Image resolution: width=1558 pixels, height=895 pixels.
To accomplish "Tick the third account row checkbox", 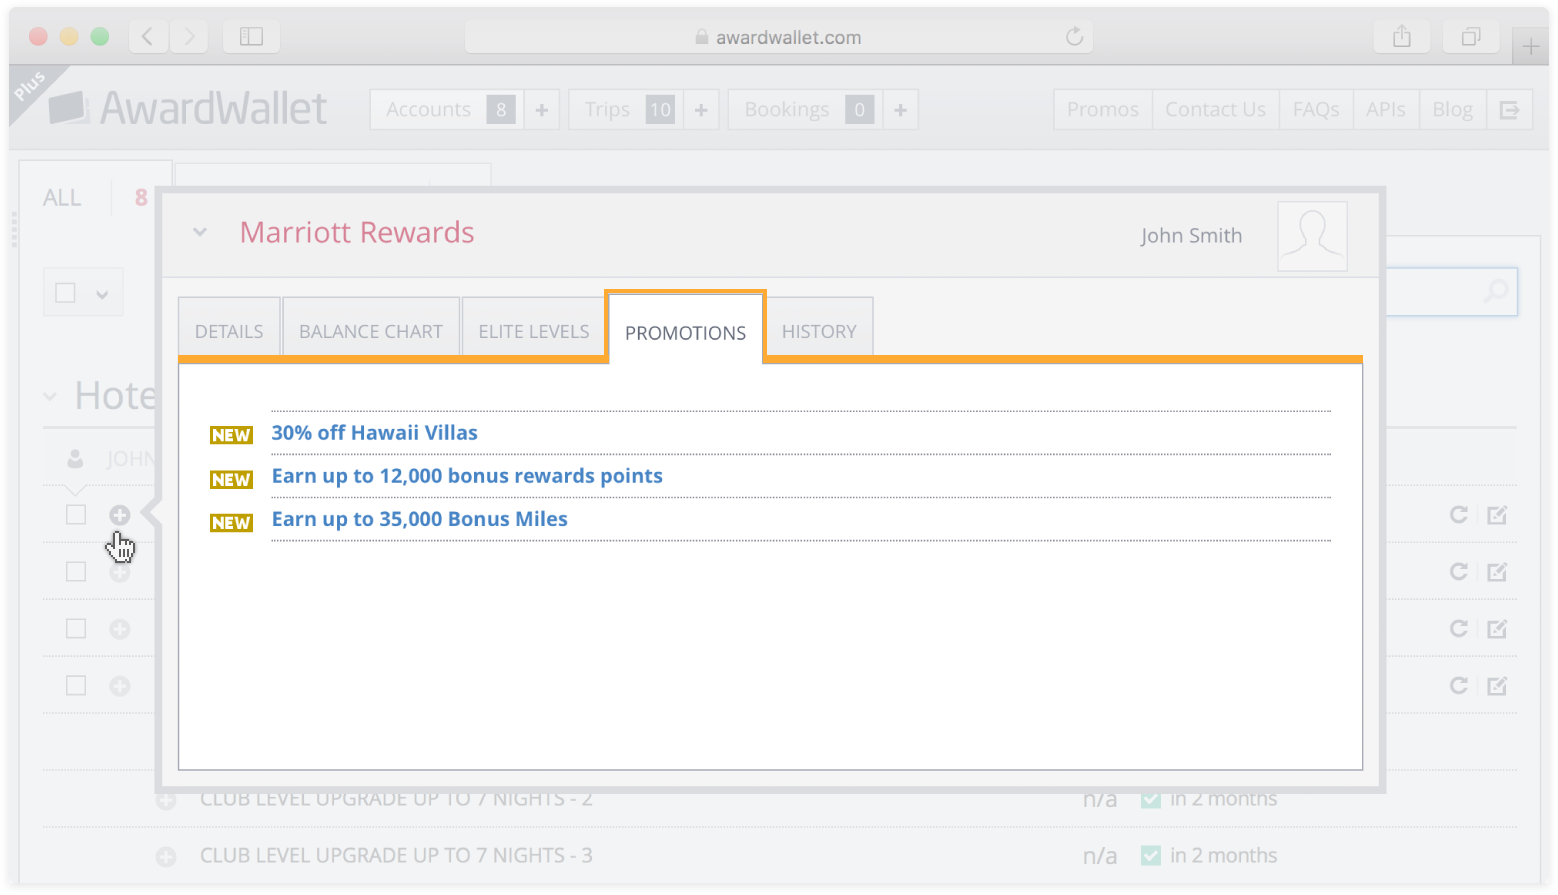I will point(76,629).
